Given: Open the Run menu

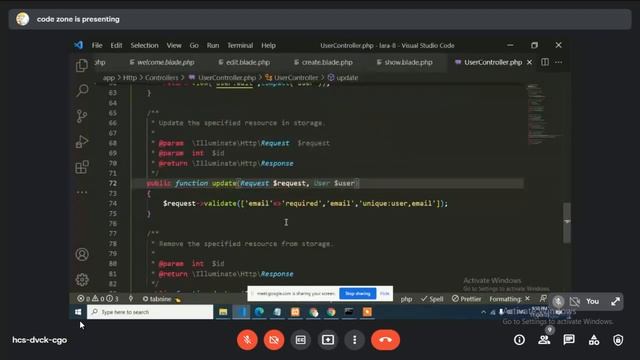Looking at the screenshot, I should pos(213,45).
